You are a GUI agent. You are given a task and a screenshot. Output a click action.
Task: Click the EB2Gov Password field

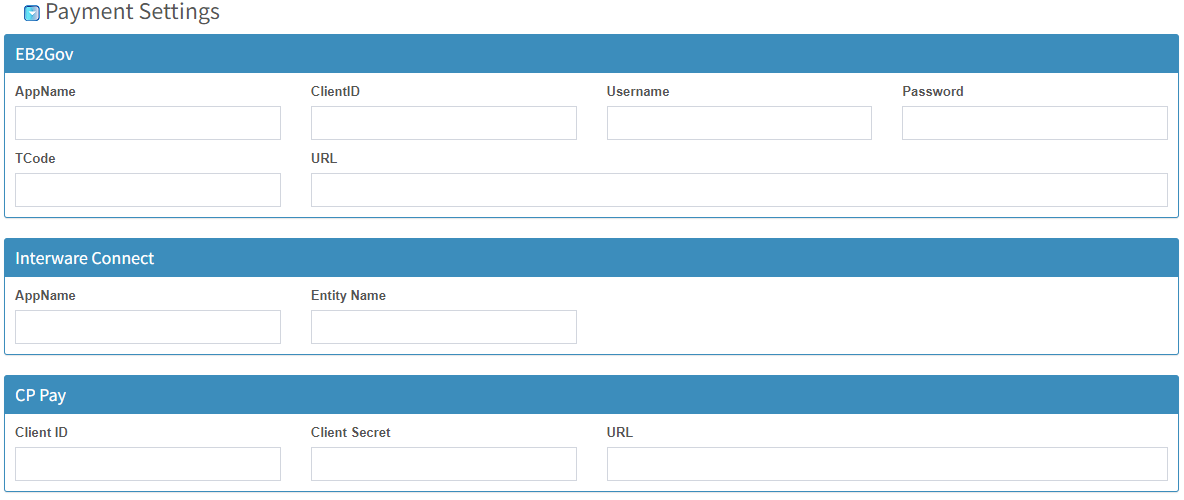[x=1034, y=123]
